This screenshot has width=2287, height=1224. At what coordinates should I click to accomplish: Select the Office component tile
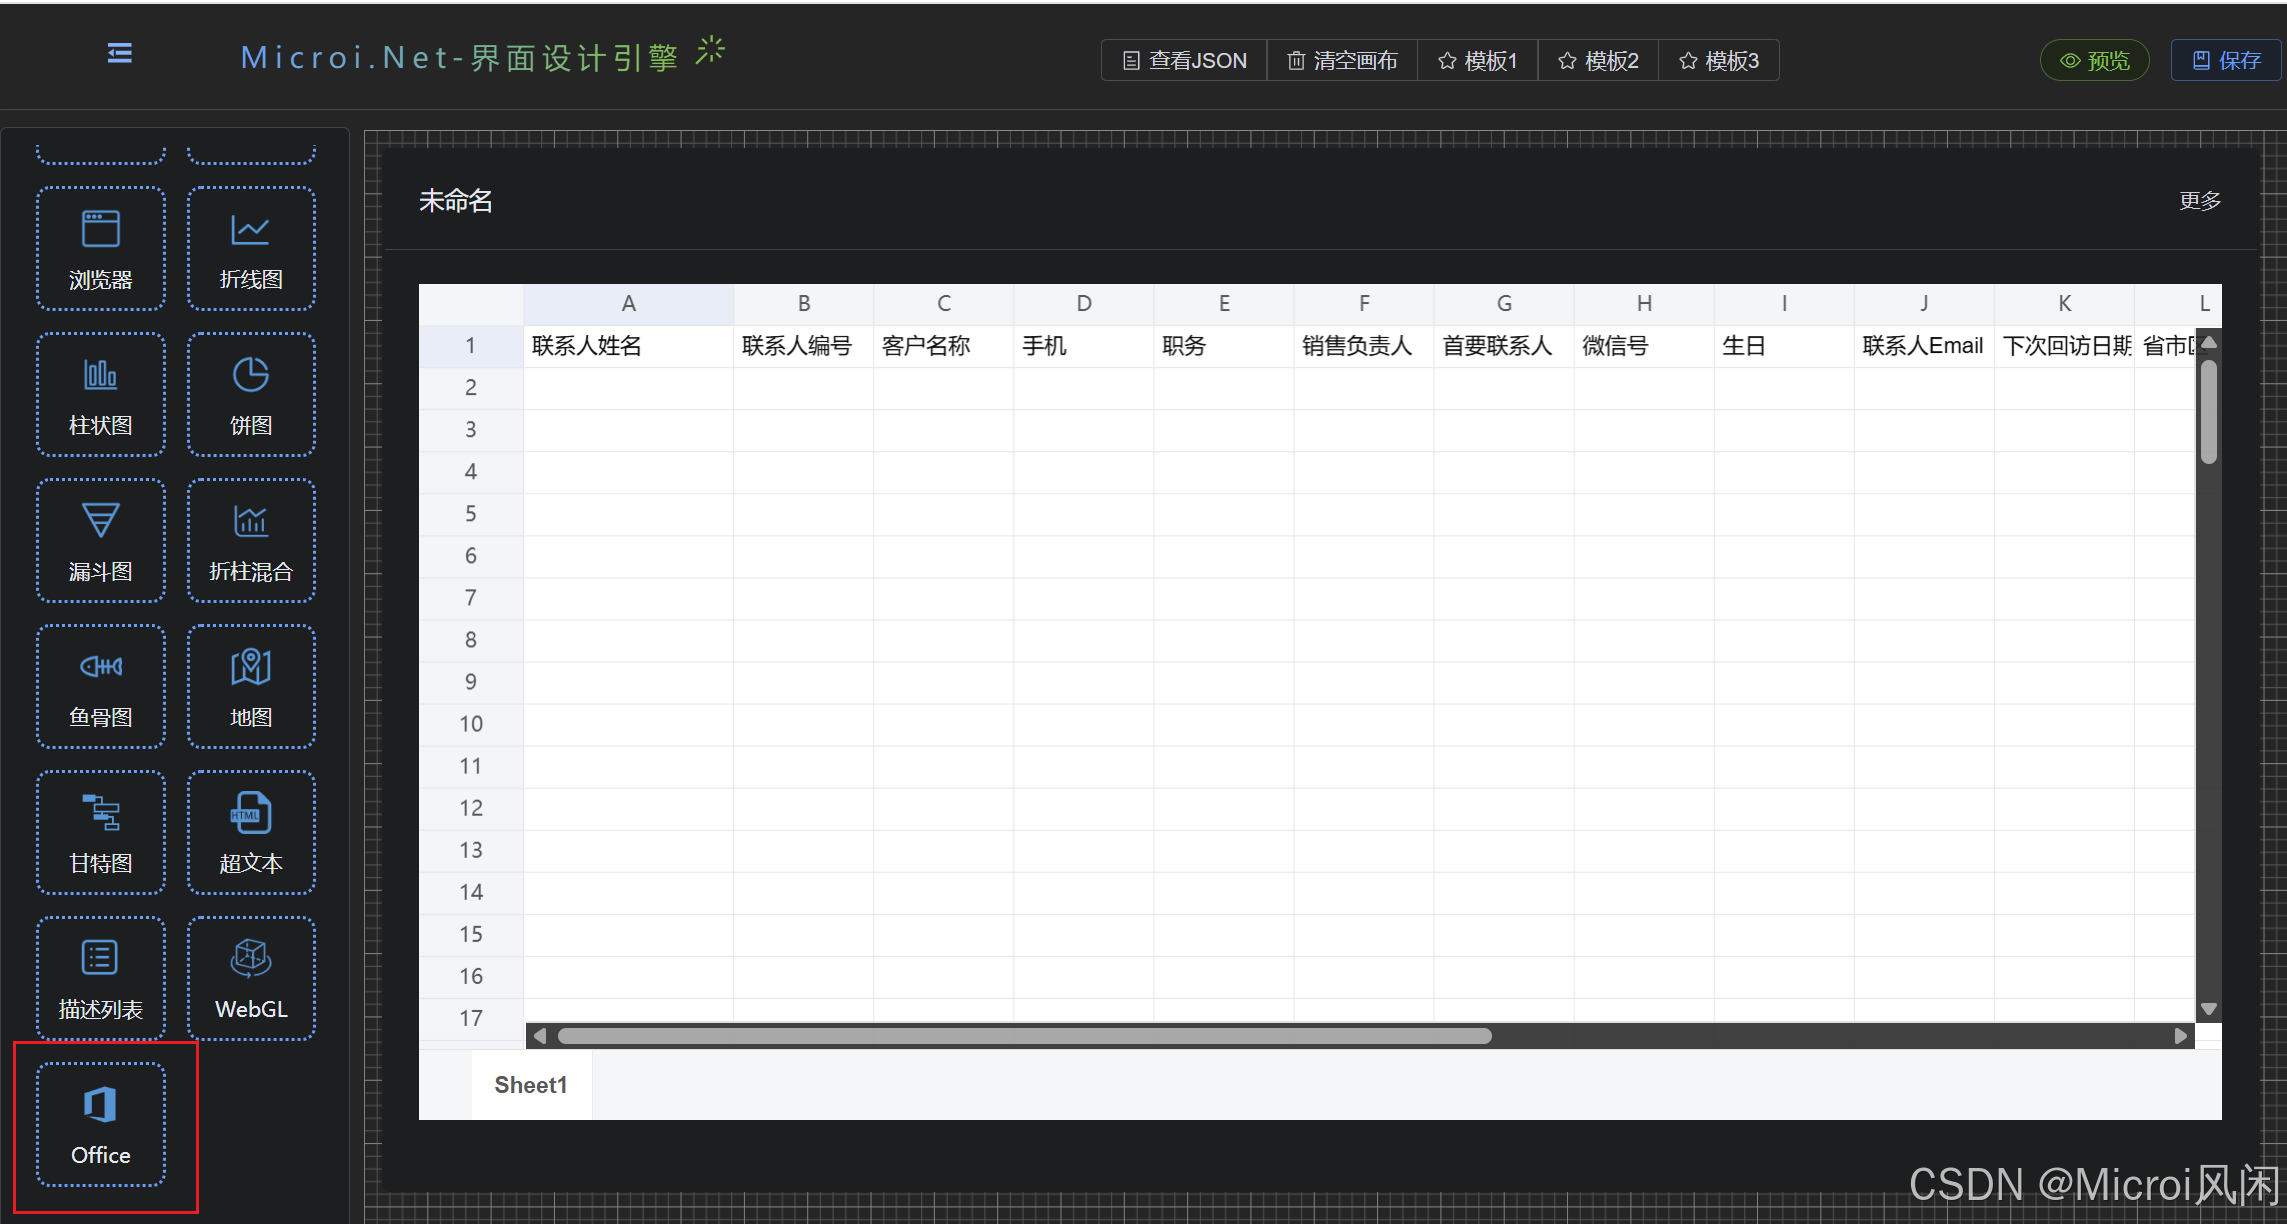click(x=101, y=1124)
